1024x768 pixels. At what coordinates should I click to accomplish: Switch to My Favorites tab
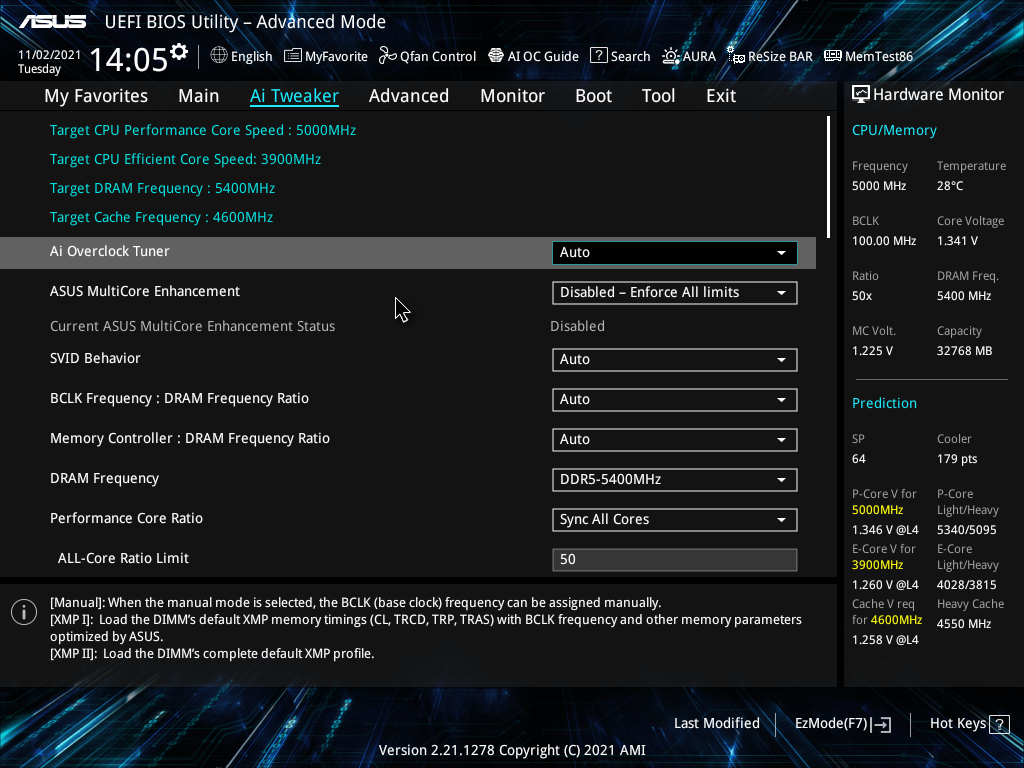point(96,96)
